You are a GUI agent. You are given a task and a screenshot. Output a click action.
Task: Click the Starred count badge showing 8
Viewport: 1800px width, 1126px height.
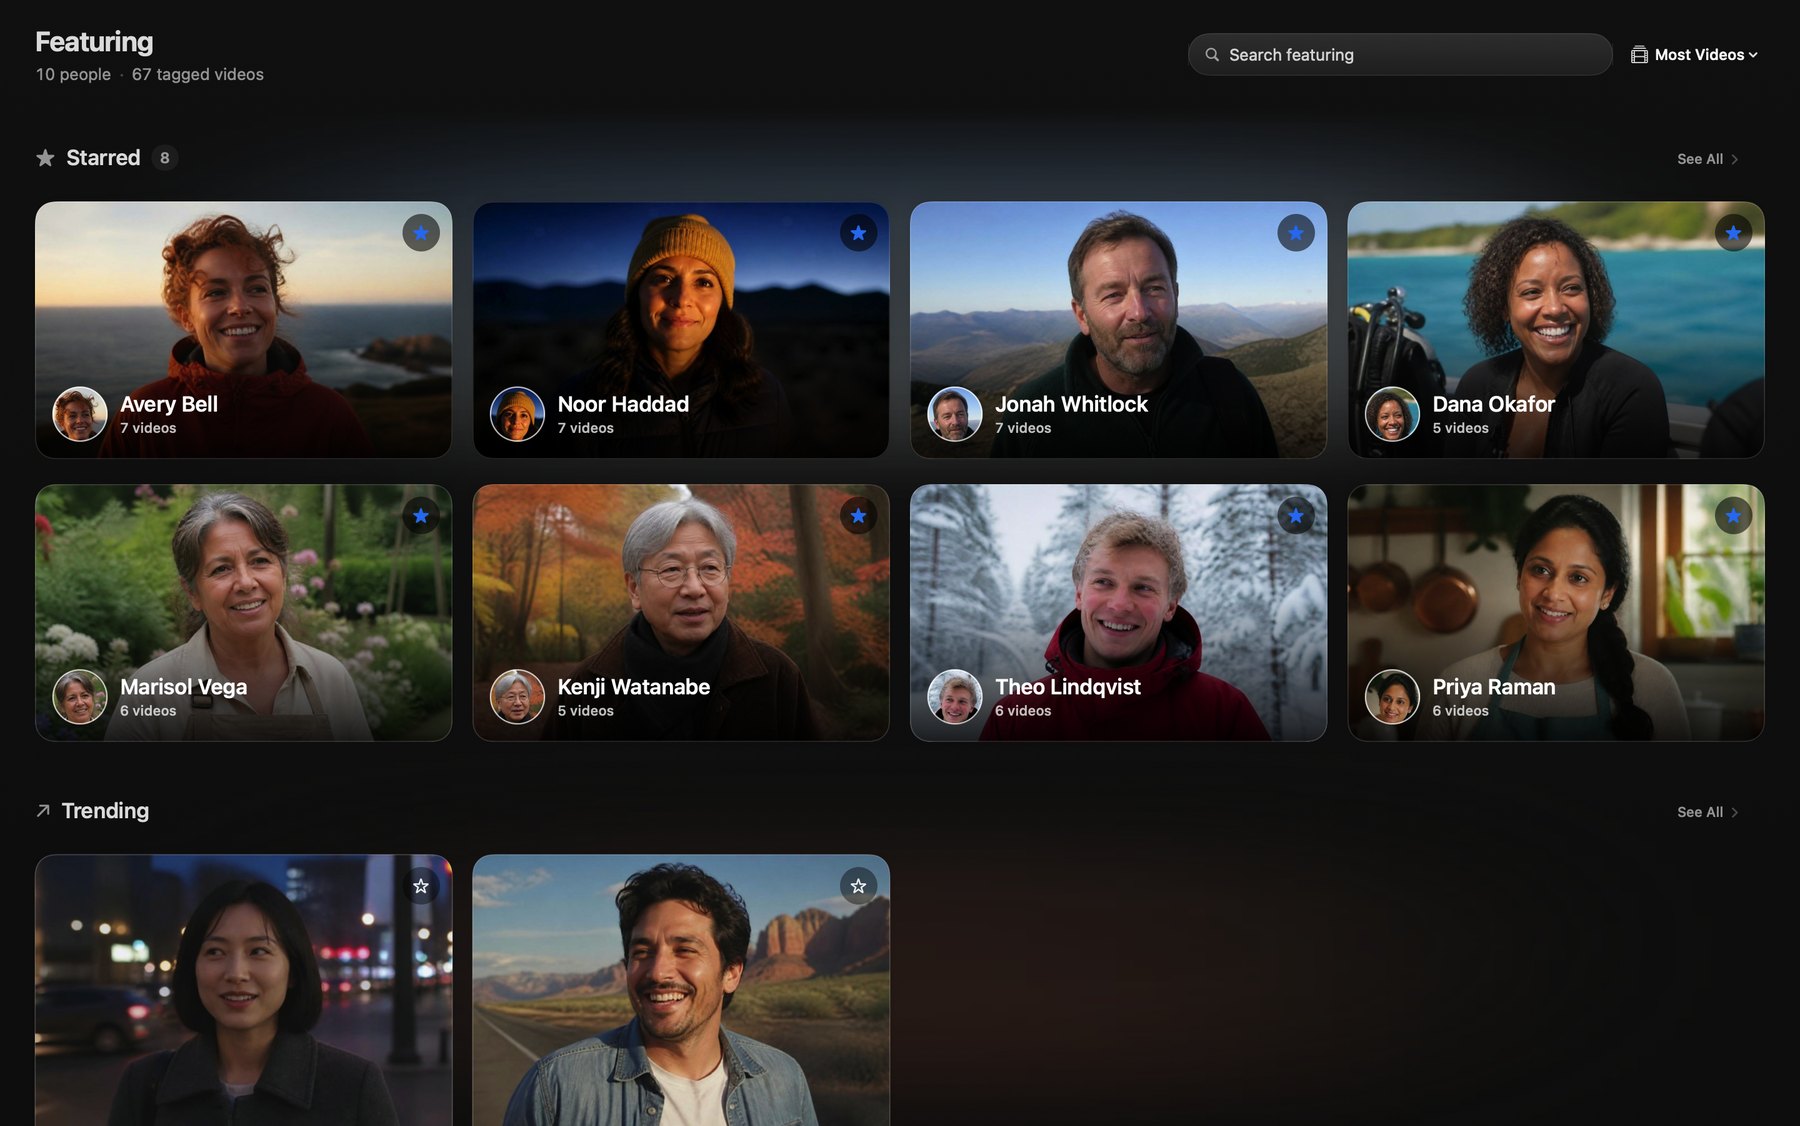[x=165, y=158]
